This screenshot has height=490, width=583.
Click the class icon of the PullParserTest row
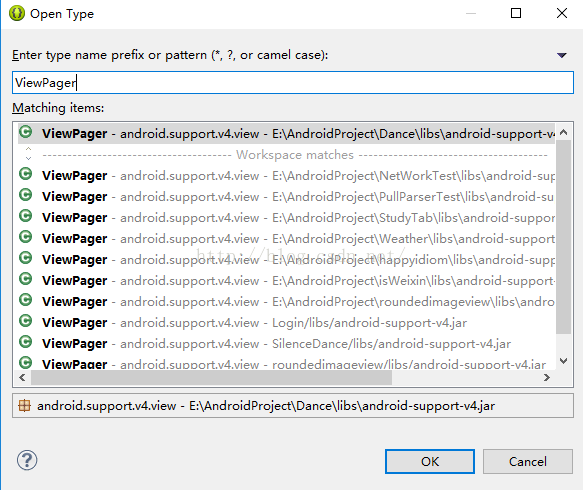pyautogui.click(x=26, y=194)
